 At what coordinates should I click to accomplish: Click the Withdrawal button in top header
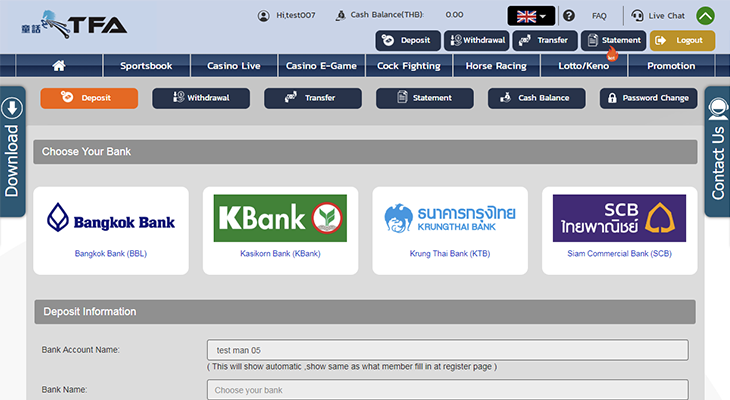(x=476, y=41)
